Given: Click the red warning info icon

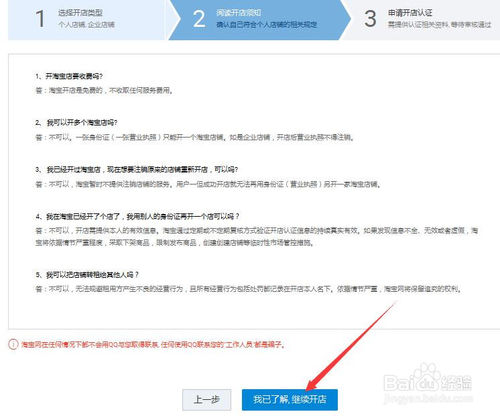Looking at the screenshot, I should (13, 344).
